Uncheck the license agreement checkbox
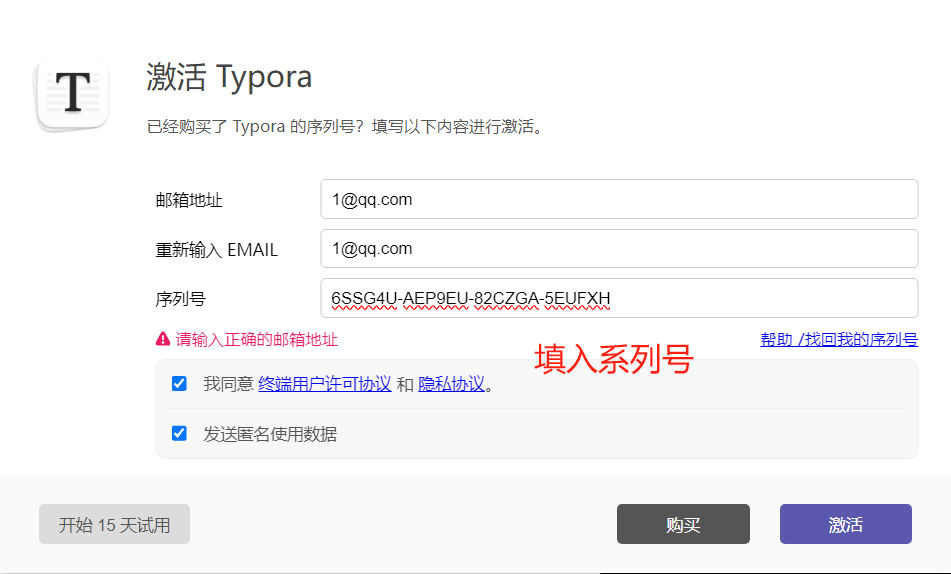Image resolution: width=951 pixels, height=574 pixels. click(x=179, y=383)
